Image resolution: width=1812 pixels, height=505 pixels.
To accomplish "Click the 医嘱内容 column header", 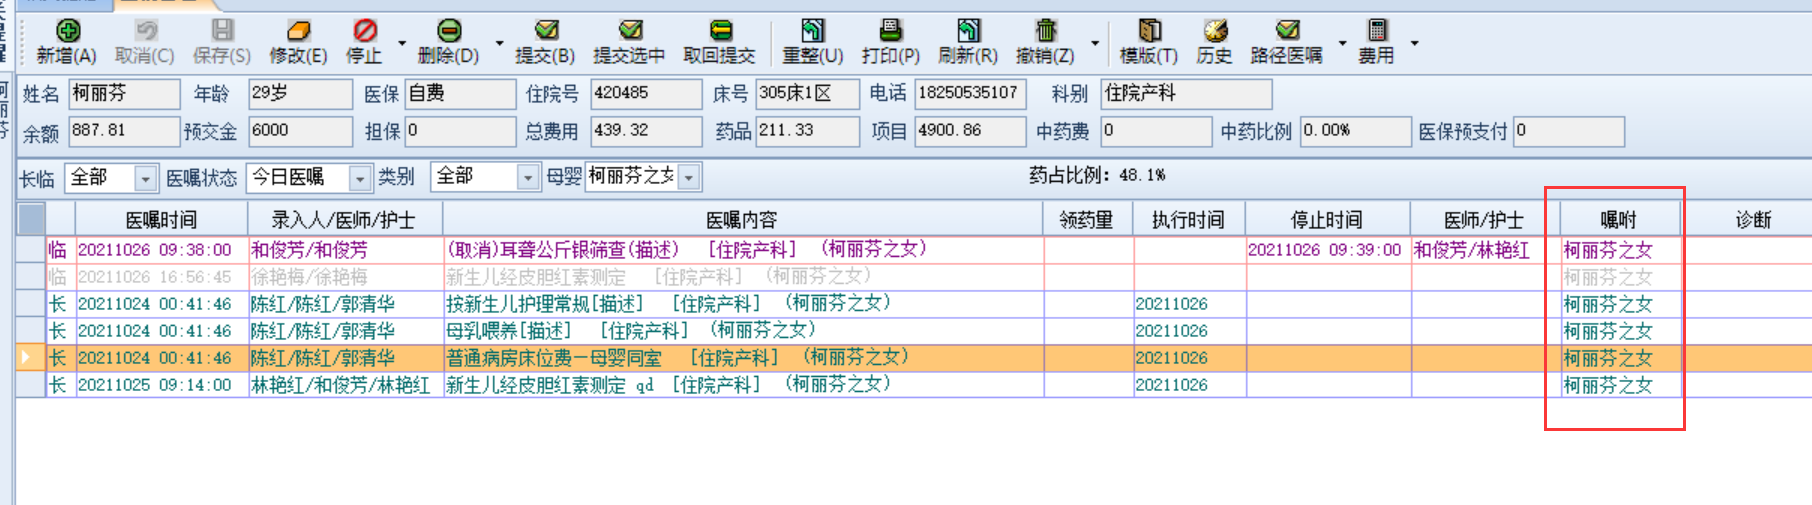I will (x=742, y=219).
